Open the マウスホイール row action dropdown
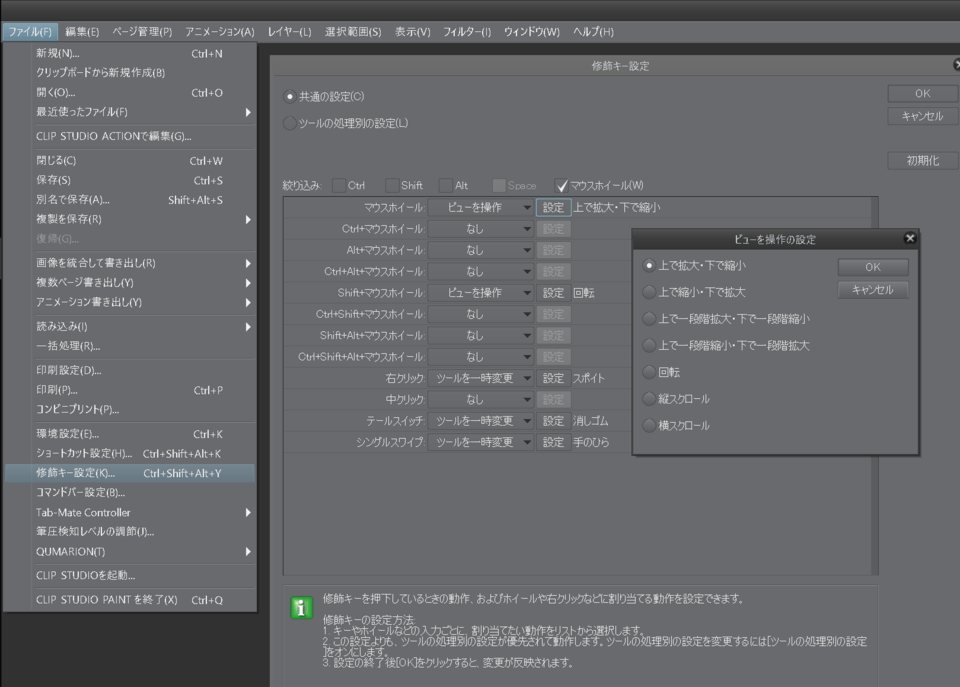Screen dimensions: 960x687 (x=481, y=208)
